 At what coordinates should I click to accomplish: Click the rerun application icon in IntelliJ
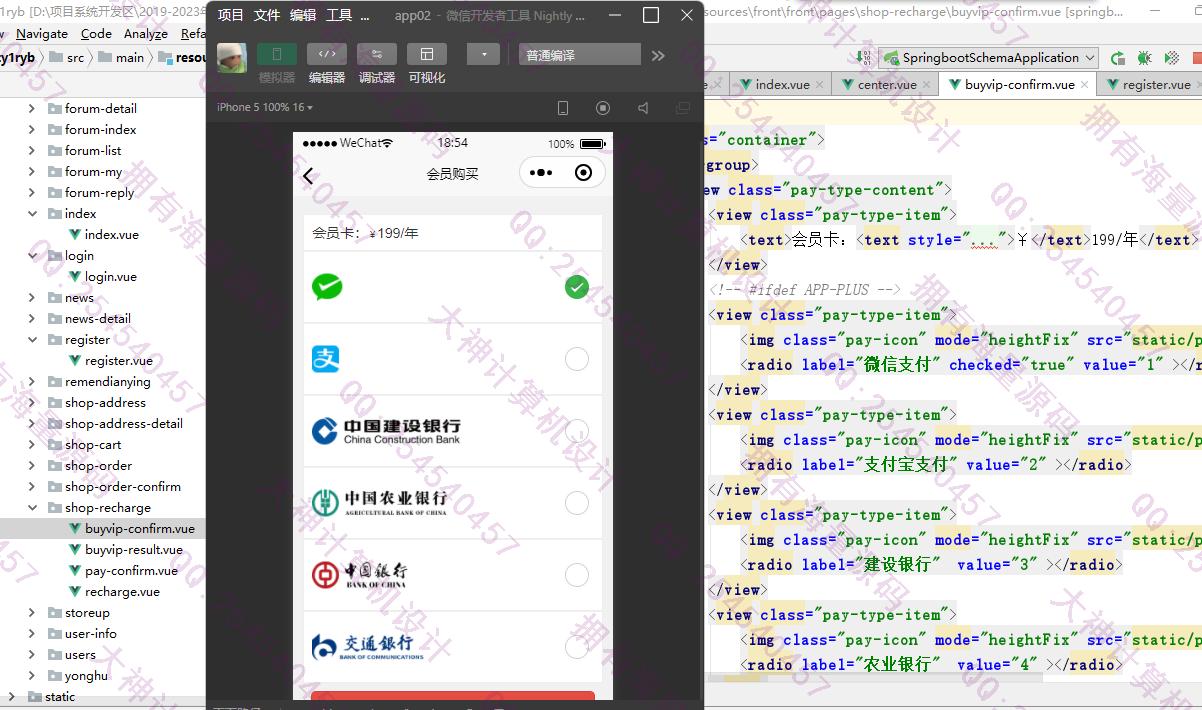[1118, 59]
